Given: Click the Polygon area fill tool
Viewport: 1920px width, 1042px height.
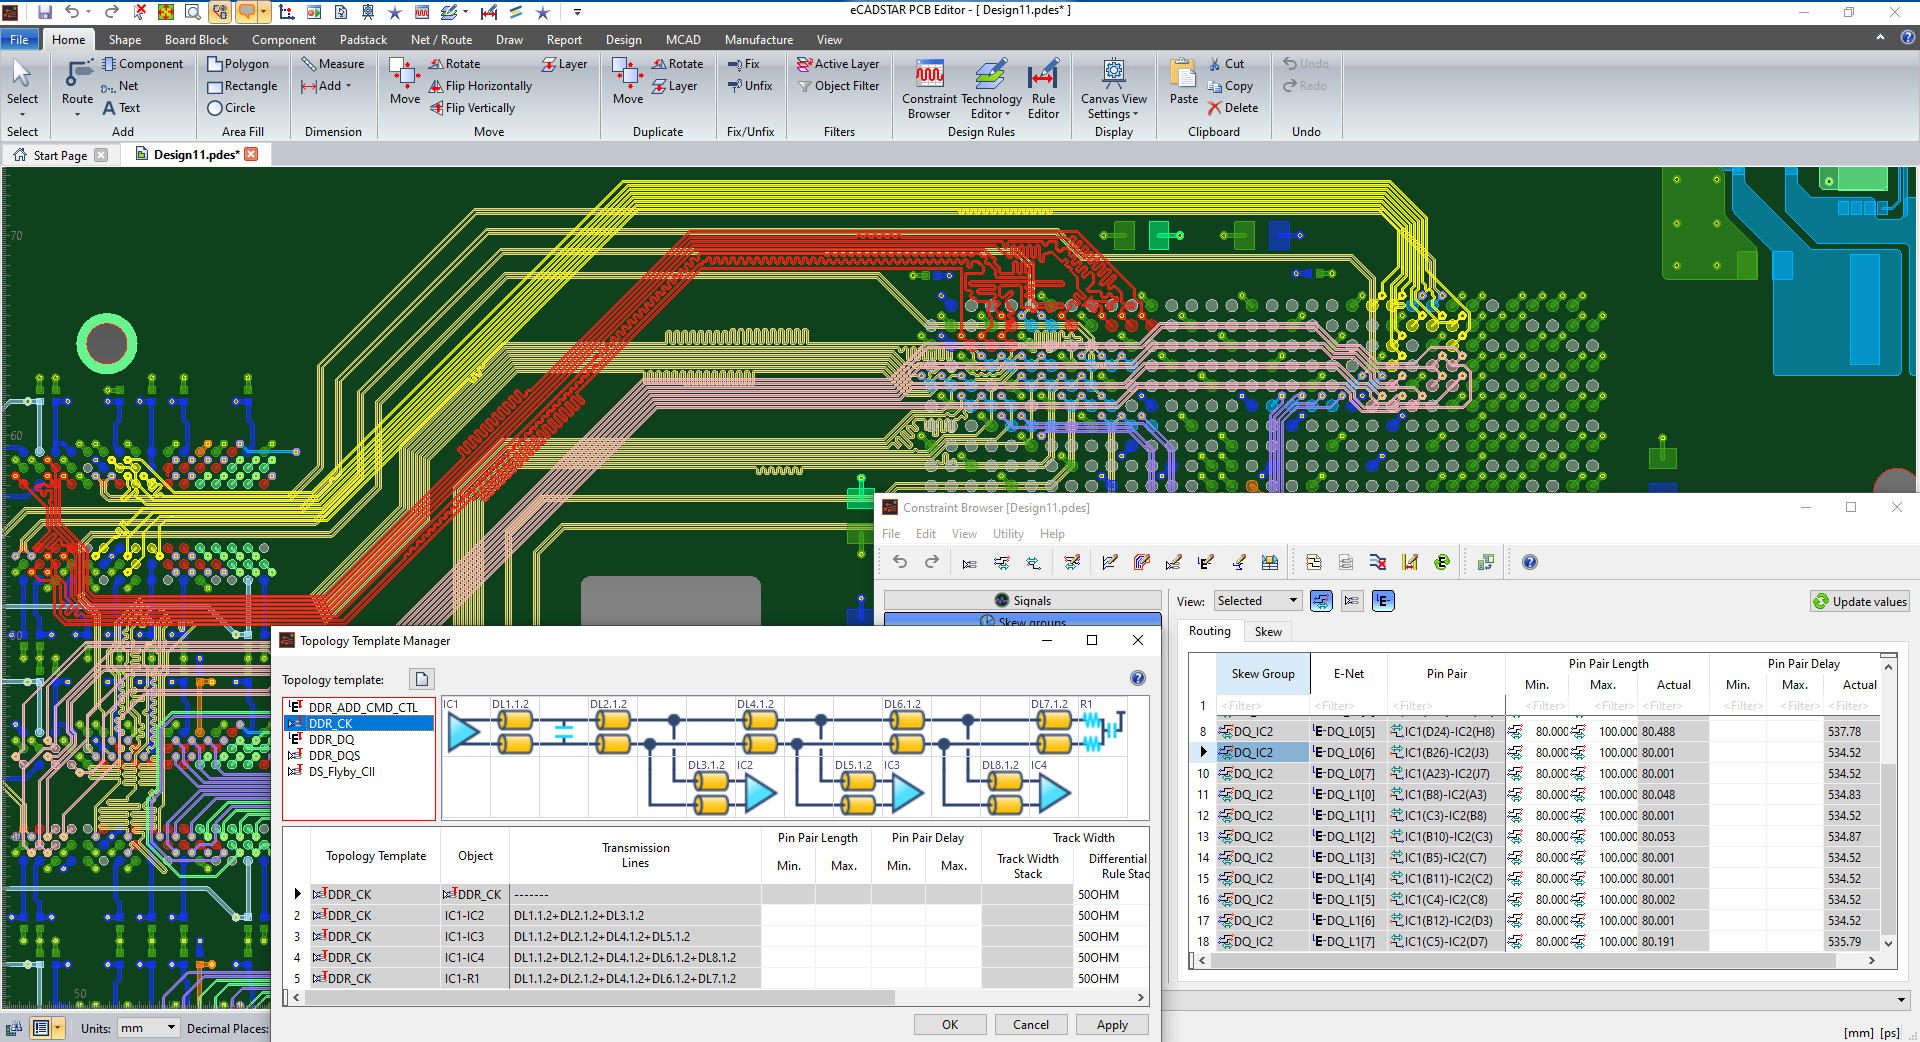Looking at the screenshot, I should click(x=238, y=64).
